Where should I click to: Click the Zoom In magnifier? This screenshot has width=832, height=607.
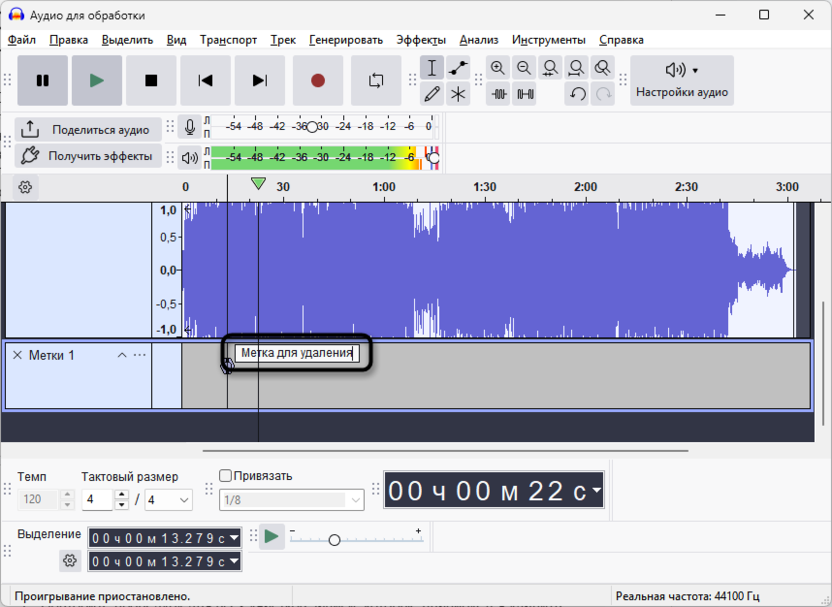pyautogui.click(x=498, y=68)
